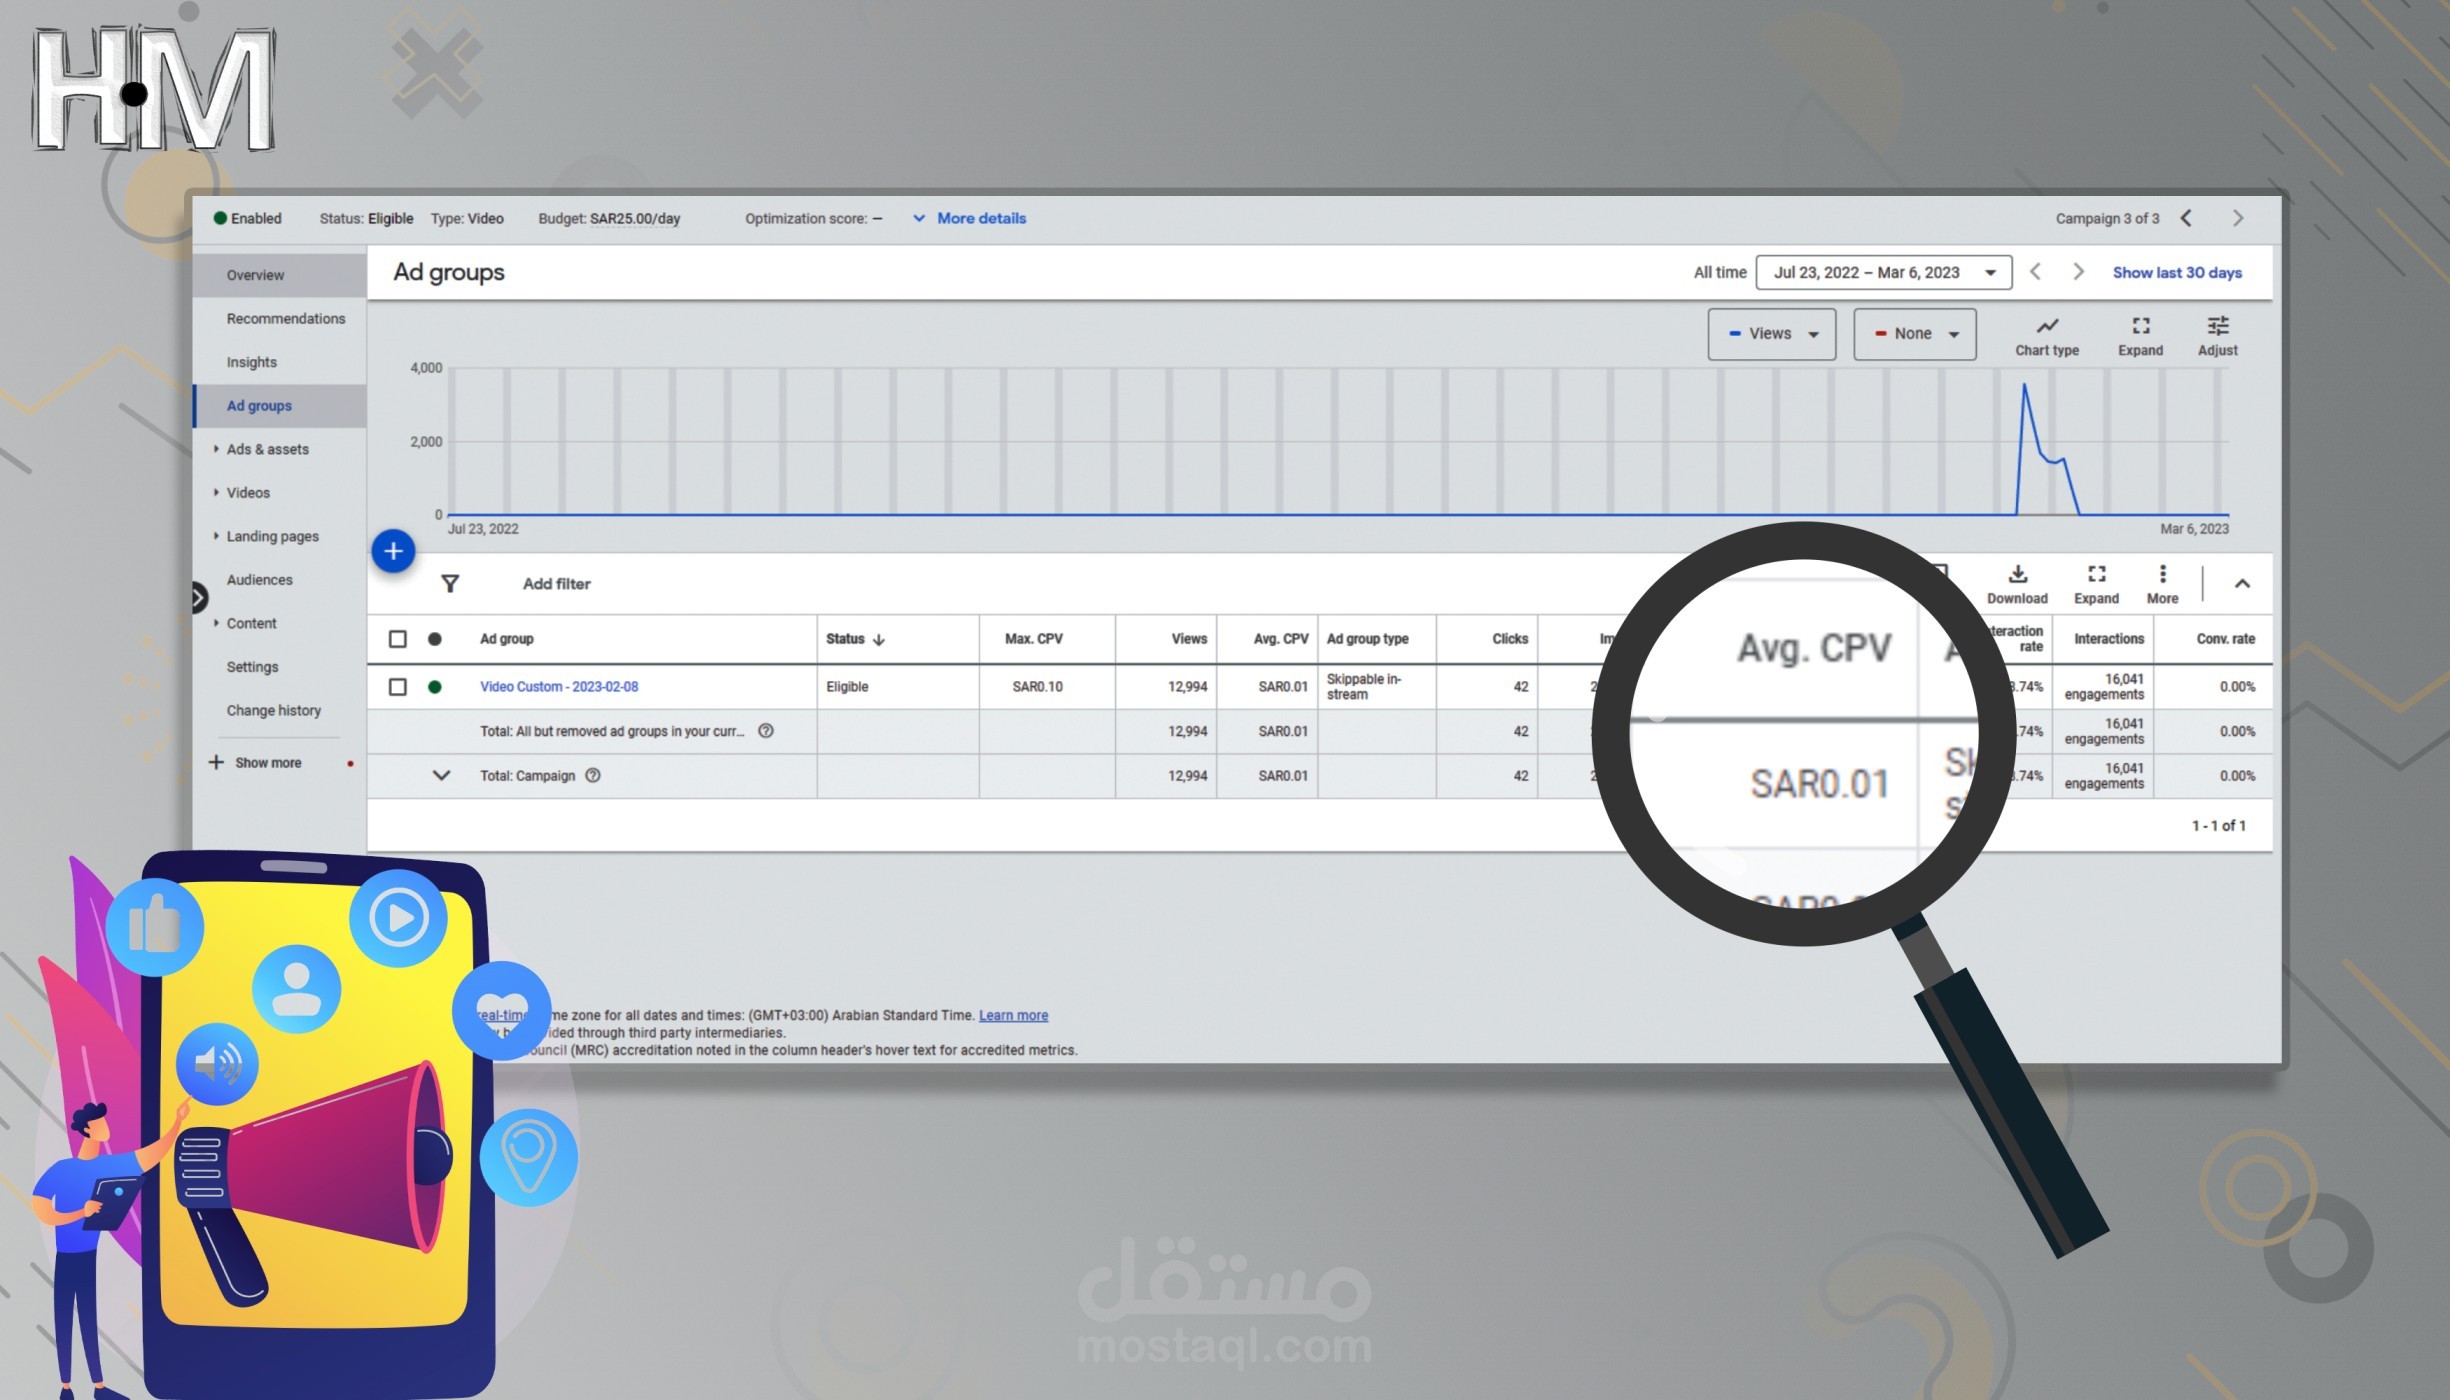Viewport: 2450px width, 1400px height.
Task: Click the filter funnel icon near Add filter
Action: (x=452, y=583)
